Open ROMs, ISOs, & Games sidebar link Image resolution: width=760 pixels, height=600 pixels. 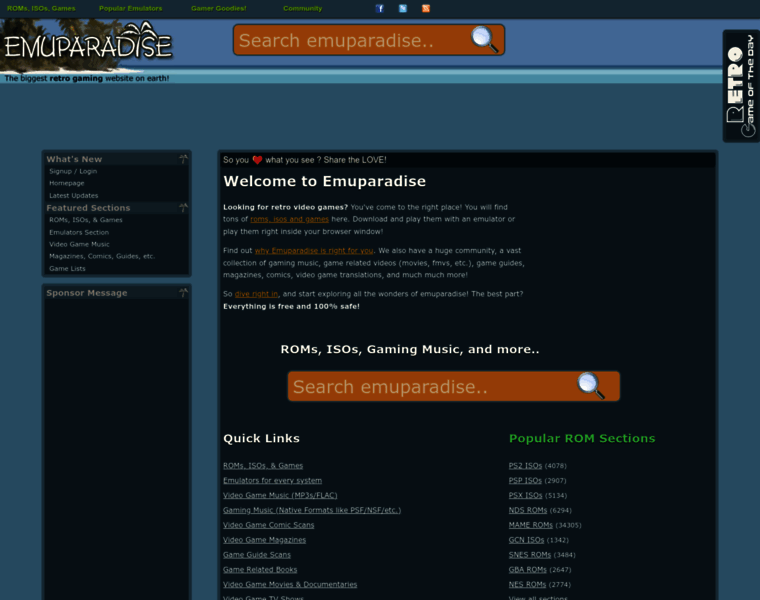[x=86, y=220]
